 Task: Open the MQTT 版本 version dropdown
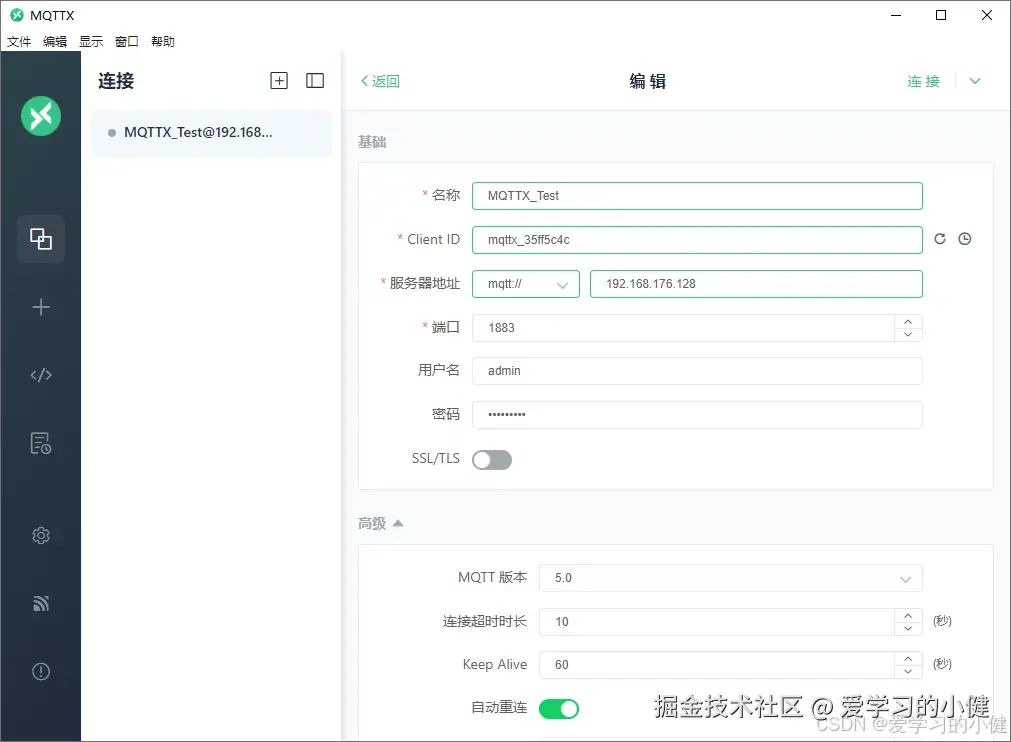point(730,578)
